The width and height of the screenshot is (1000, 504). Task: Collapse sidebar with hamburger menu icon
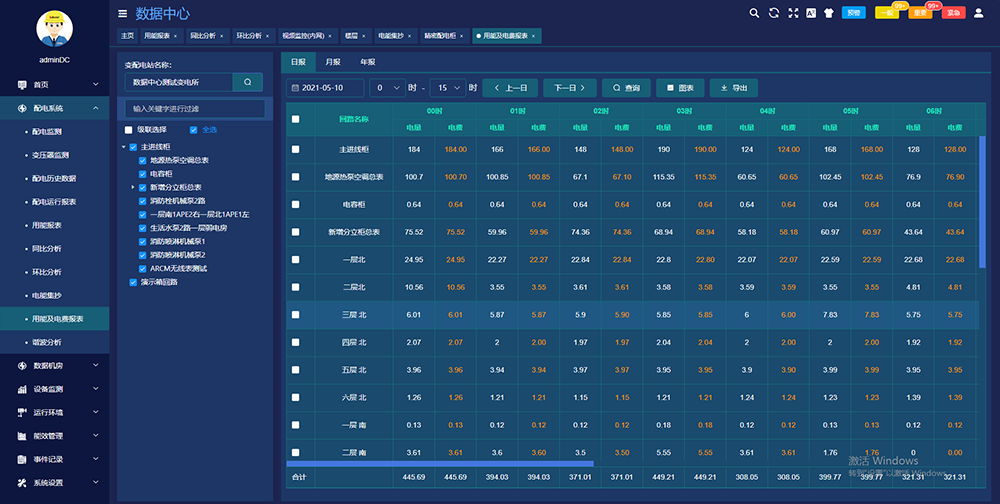[x=122, y=14]
